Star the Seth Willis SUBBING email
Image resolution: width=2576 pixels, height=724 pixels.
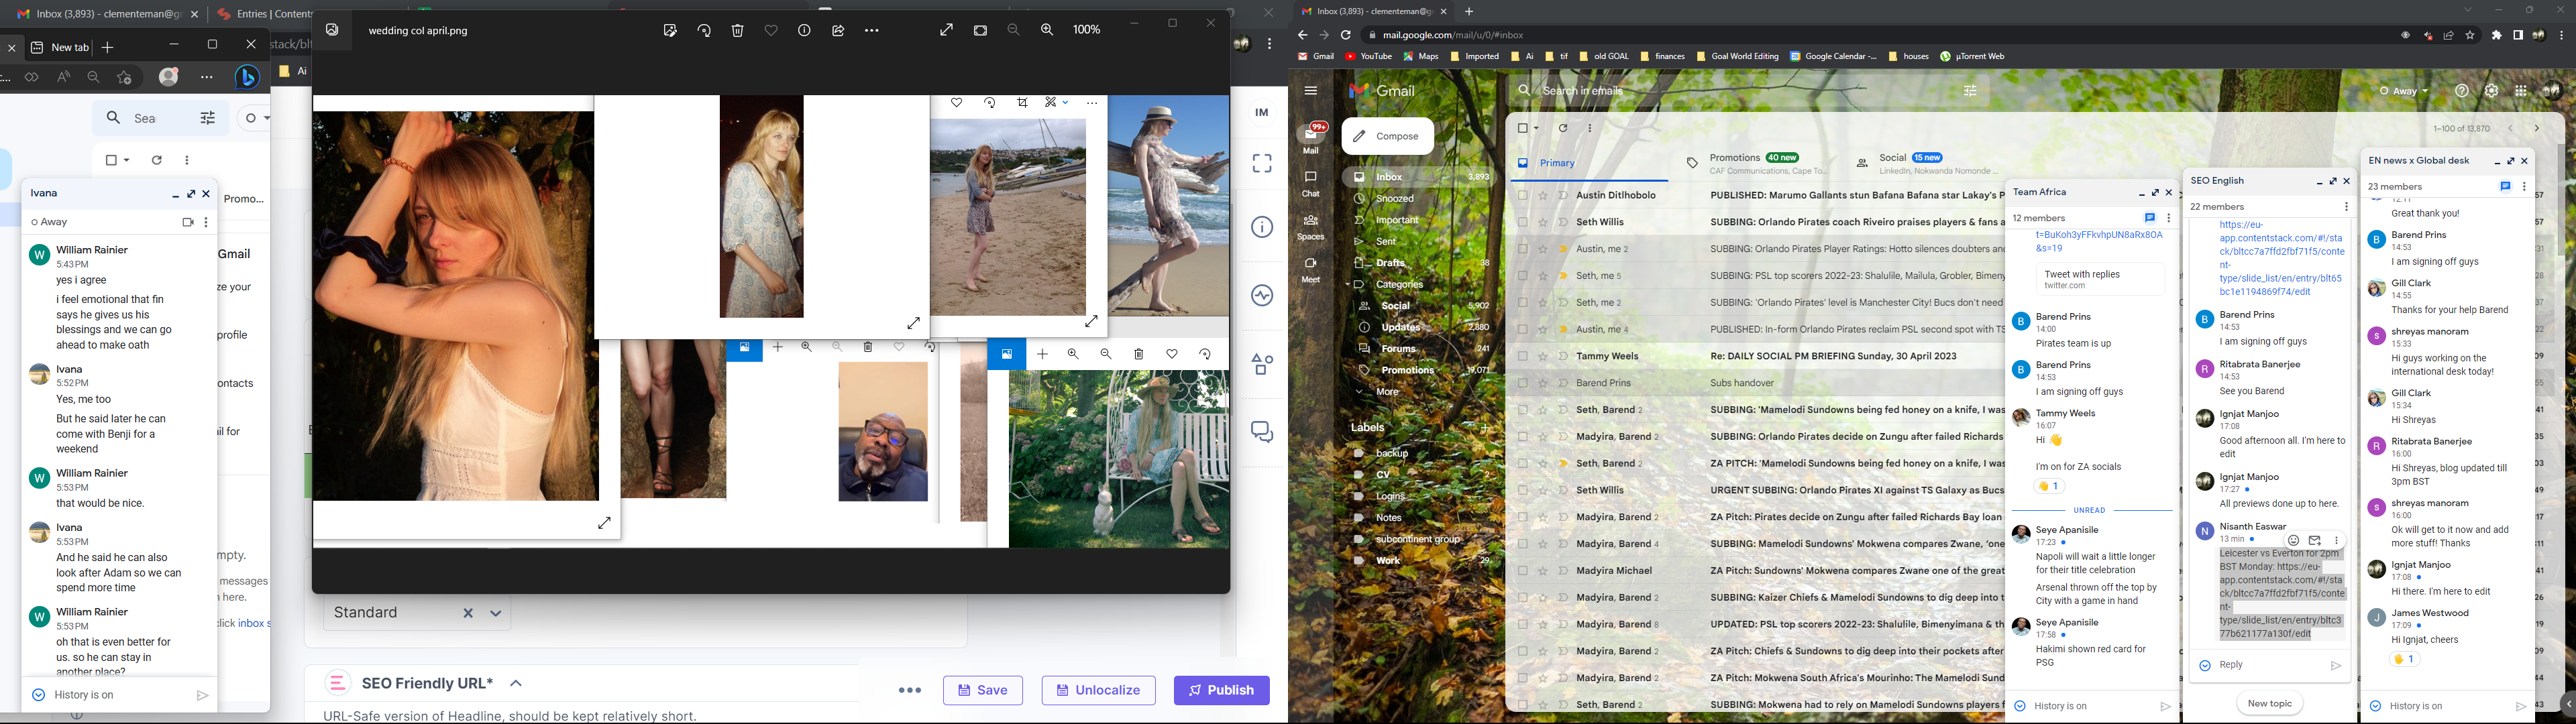click(x=1544, y=223)
